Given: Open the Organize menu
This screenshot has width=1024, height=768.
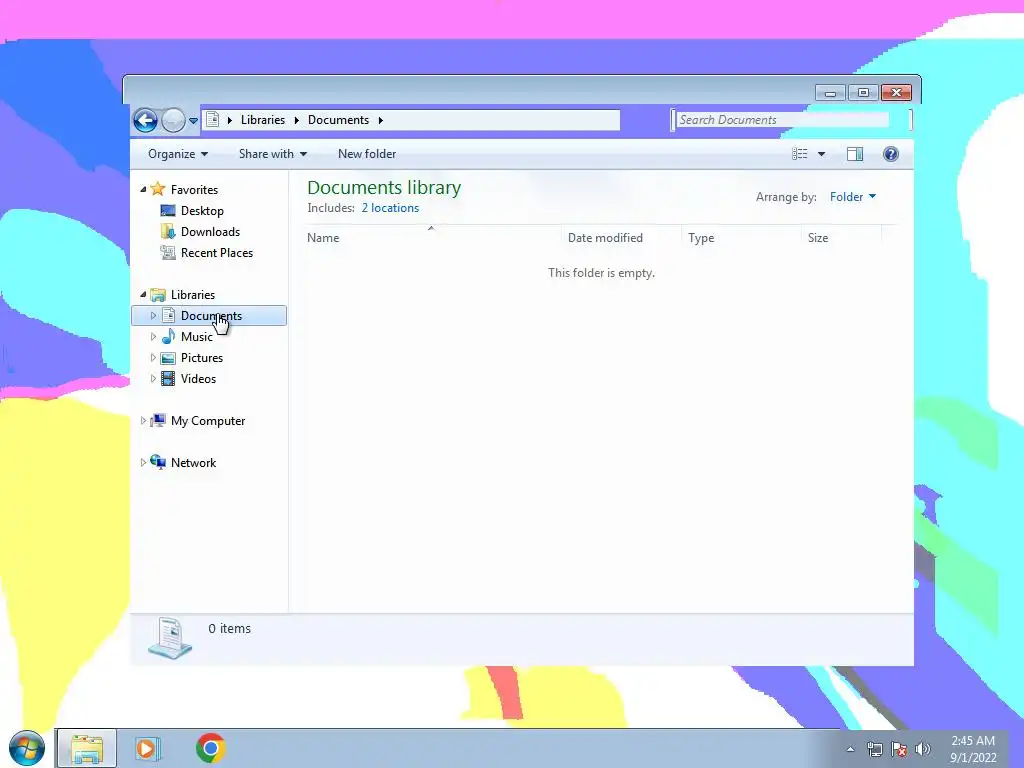Looking at the screenshot, I should 178,154.
